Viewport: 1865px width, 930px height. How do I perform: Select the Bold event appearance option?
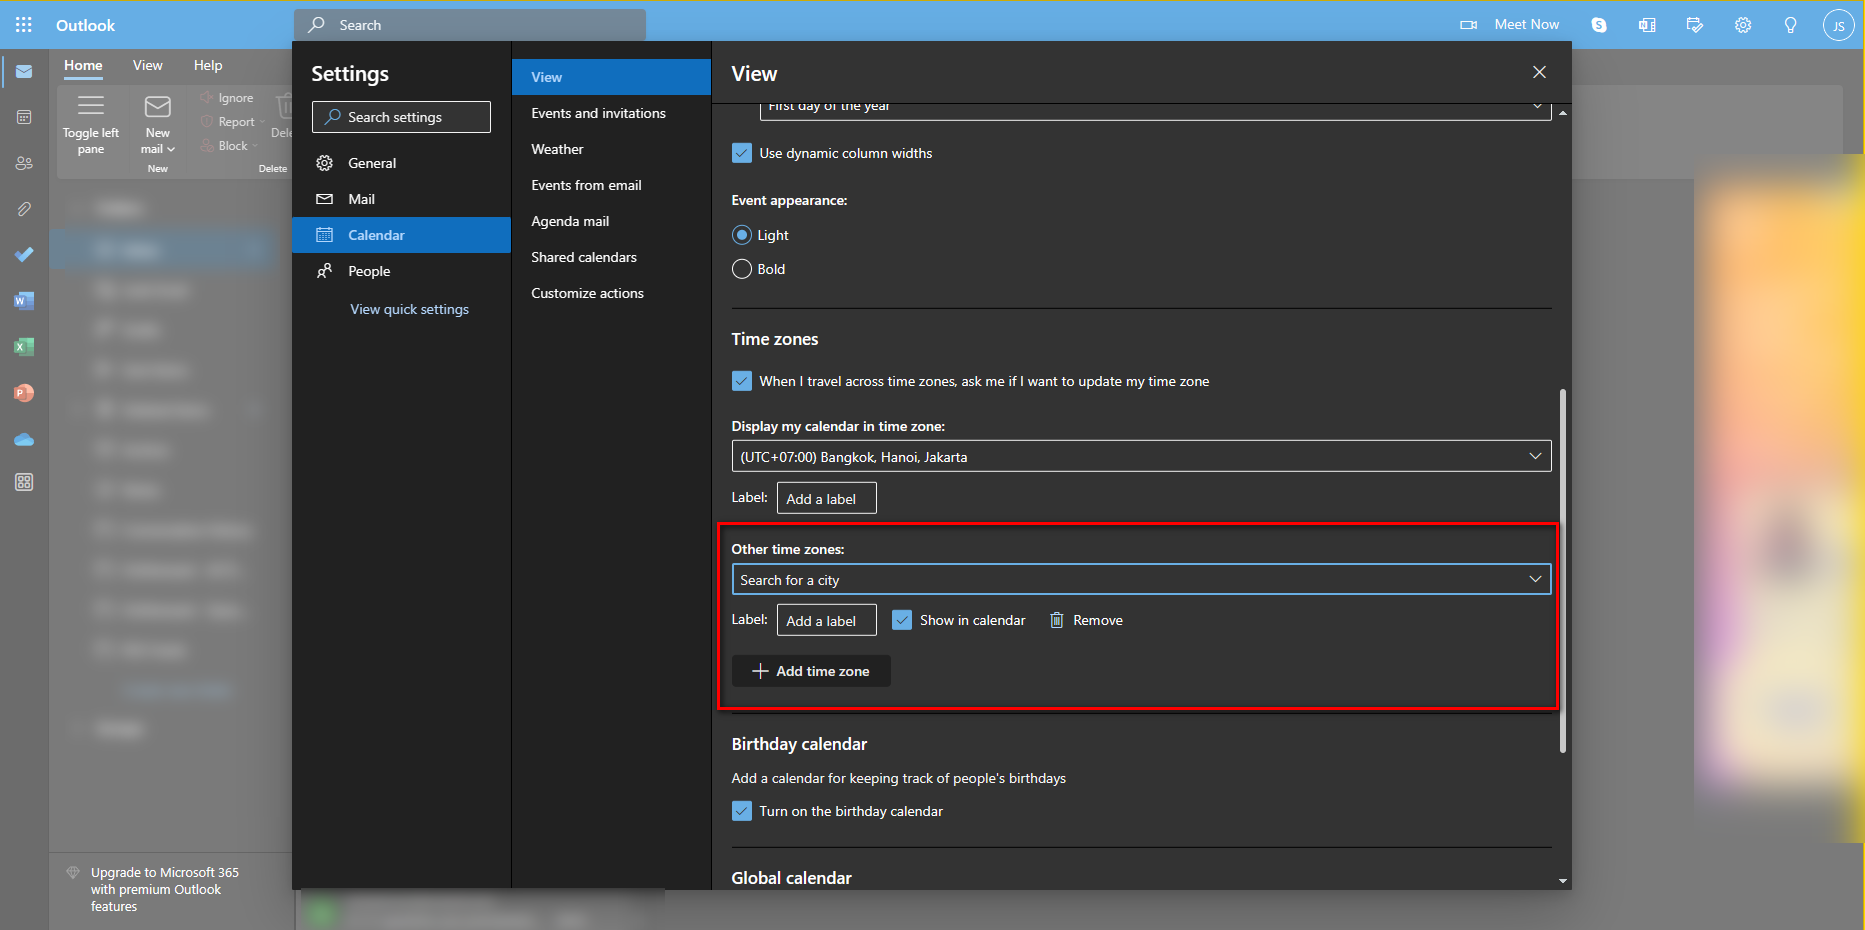click(742, 269)
